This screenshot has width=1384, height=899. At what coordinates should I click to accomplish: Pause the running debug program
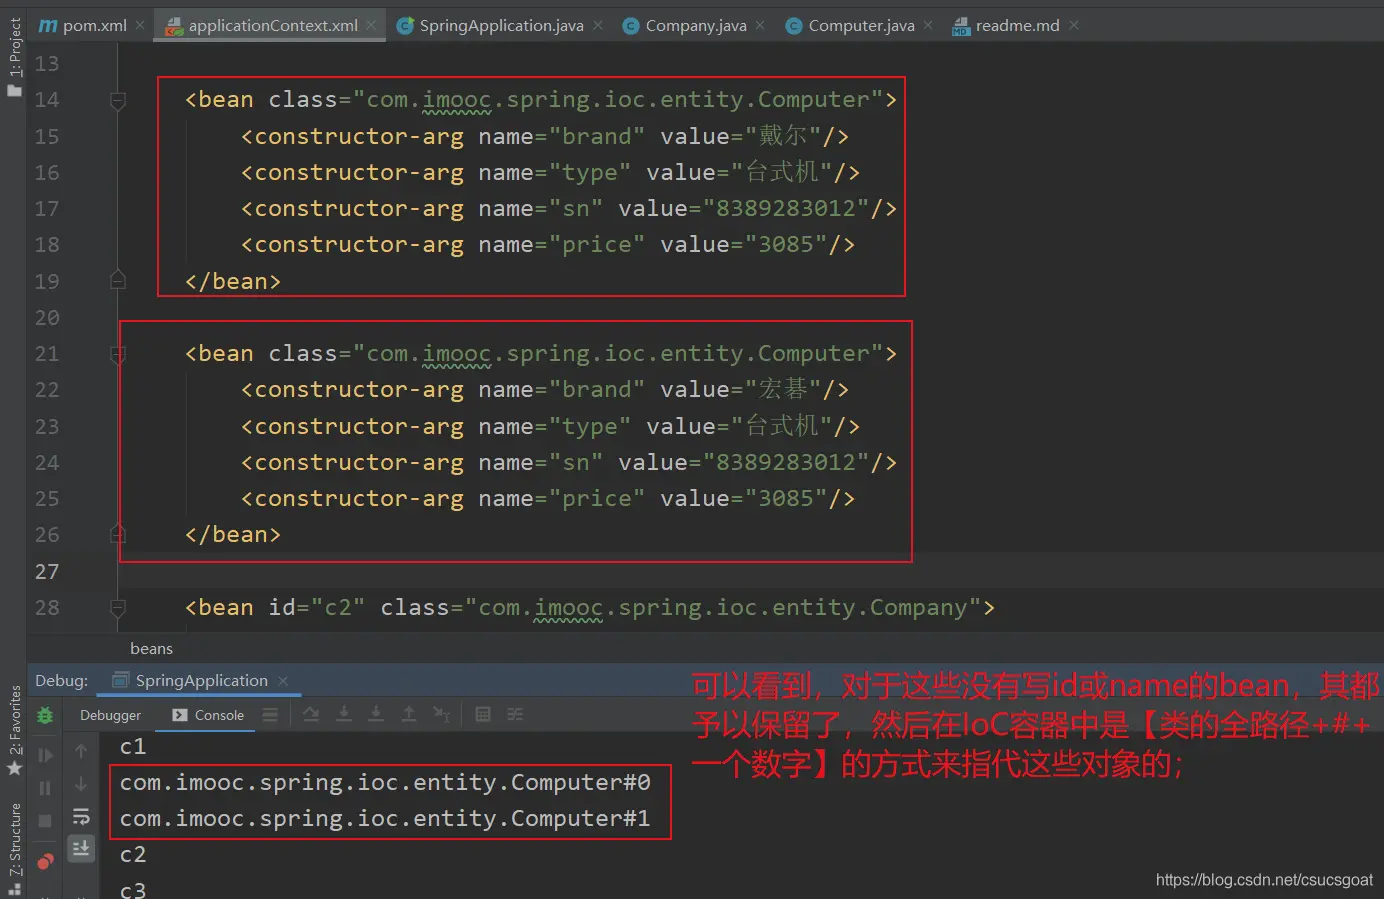[45, 788]
